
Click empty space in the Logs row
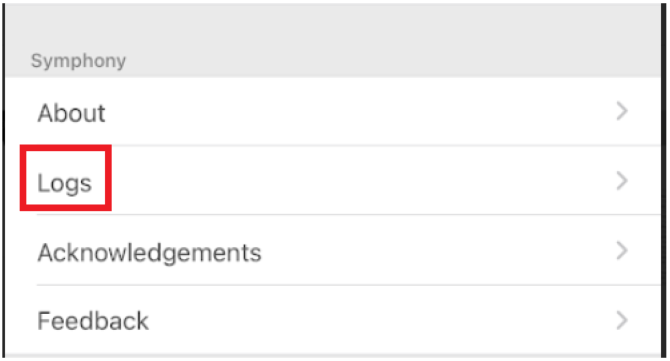pos(363,180)
